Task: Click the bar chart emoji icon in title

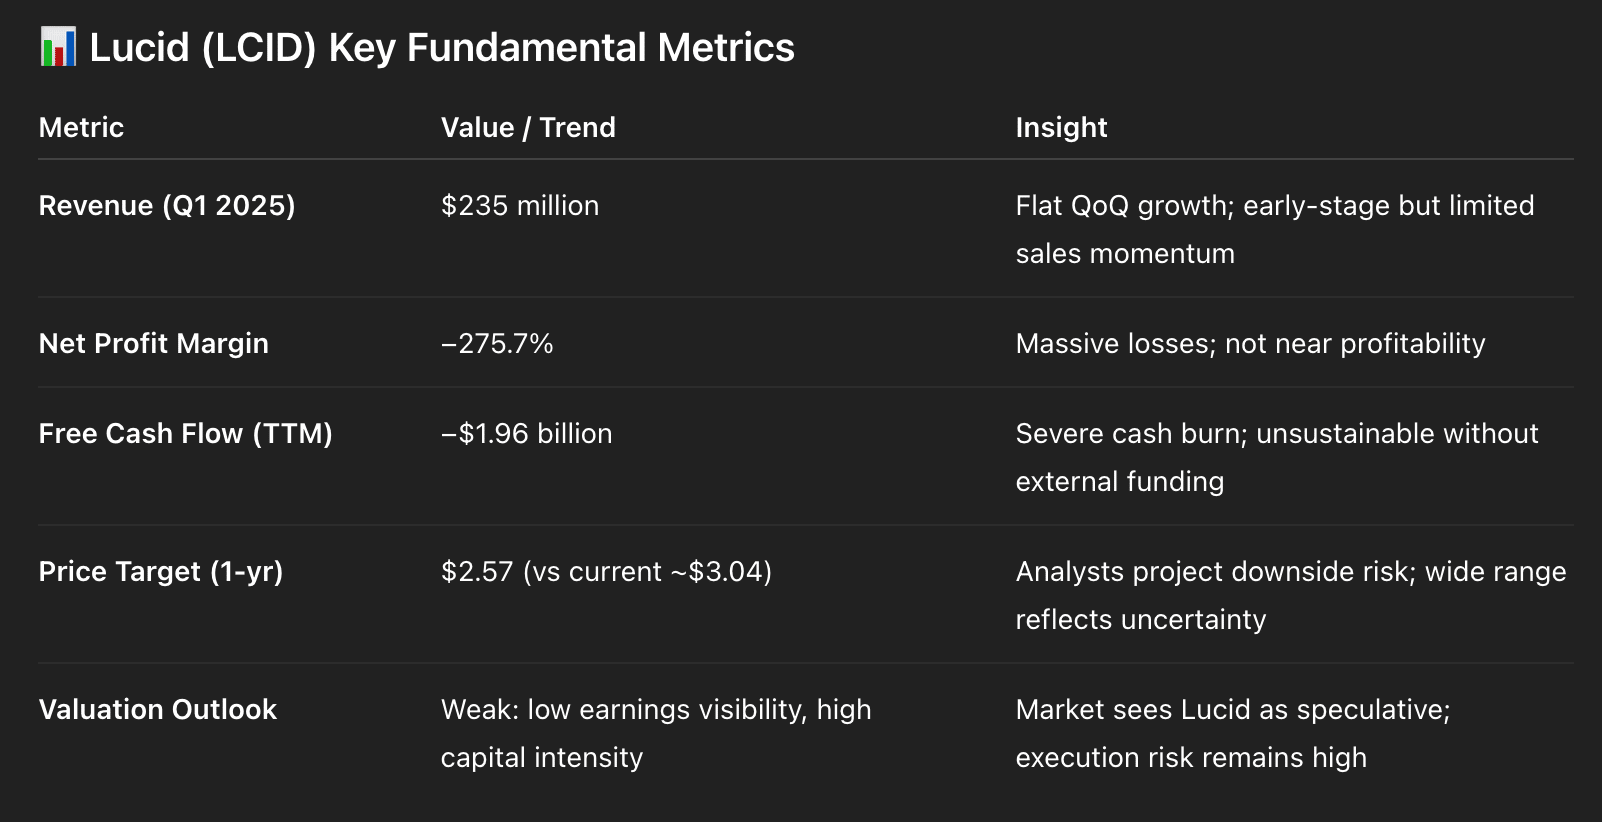Action: (x=58, y=47)
